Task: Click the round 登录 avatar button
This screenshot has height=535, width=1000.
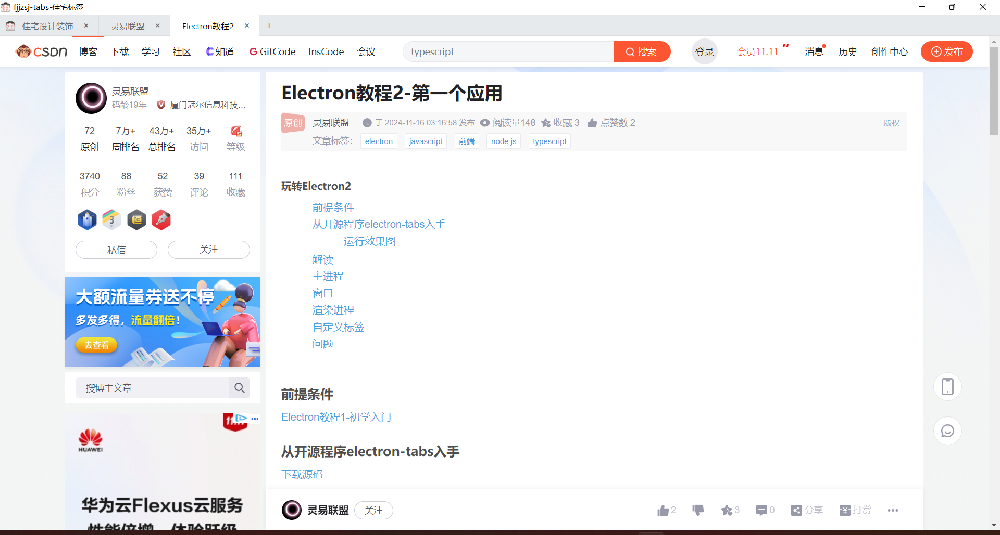Action: [x=705, y=52]
